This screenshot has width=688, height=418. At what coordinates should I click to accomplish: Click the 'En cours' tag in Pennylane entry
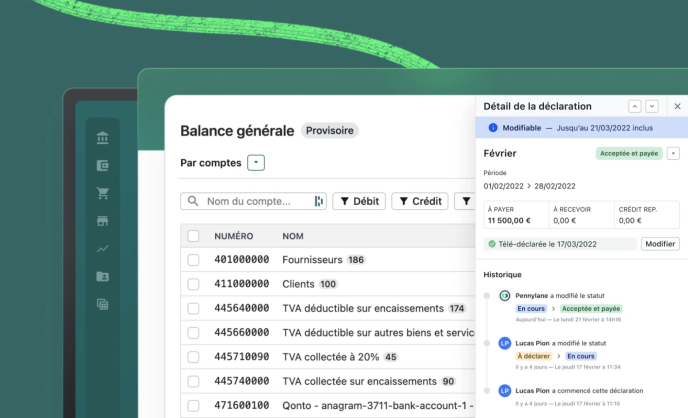click(531, 308)
